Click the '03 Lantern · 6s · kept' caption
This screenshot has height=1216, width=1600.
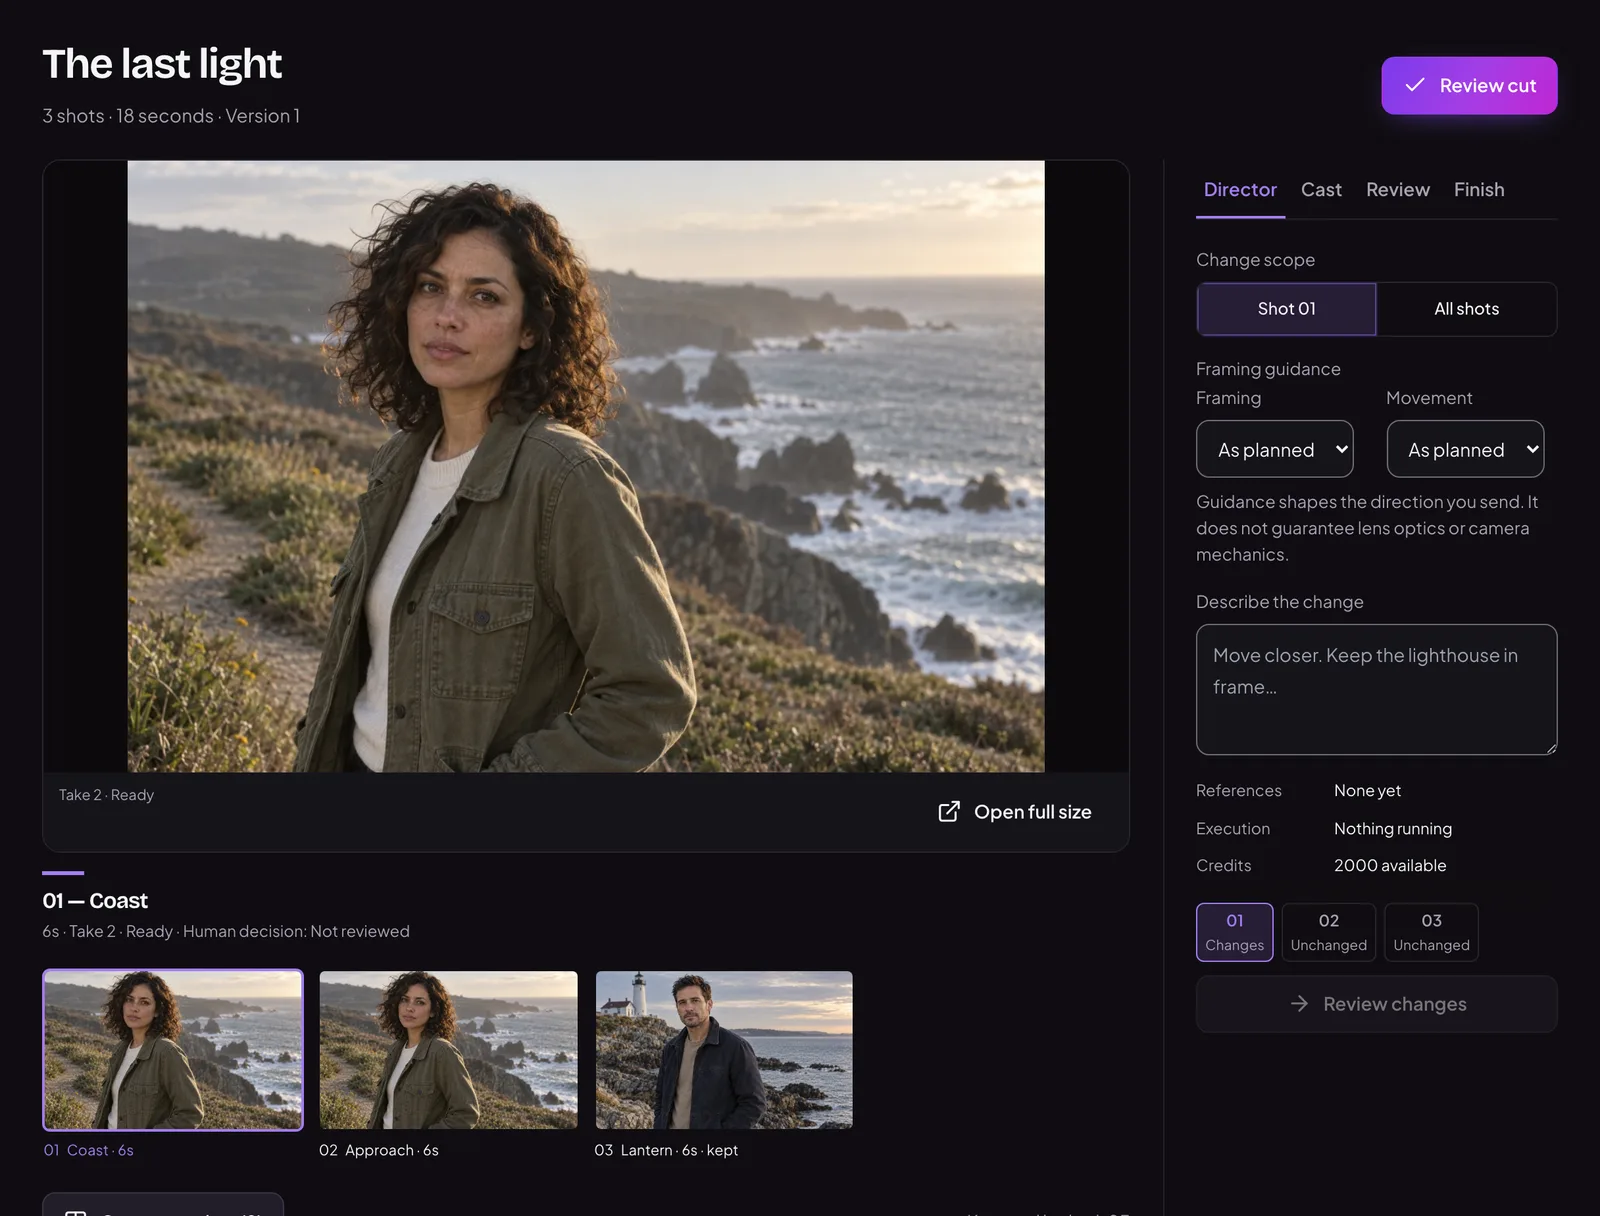click(x=666, y=1150)
